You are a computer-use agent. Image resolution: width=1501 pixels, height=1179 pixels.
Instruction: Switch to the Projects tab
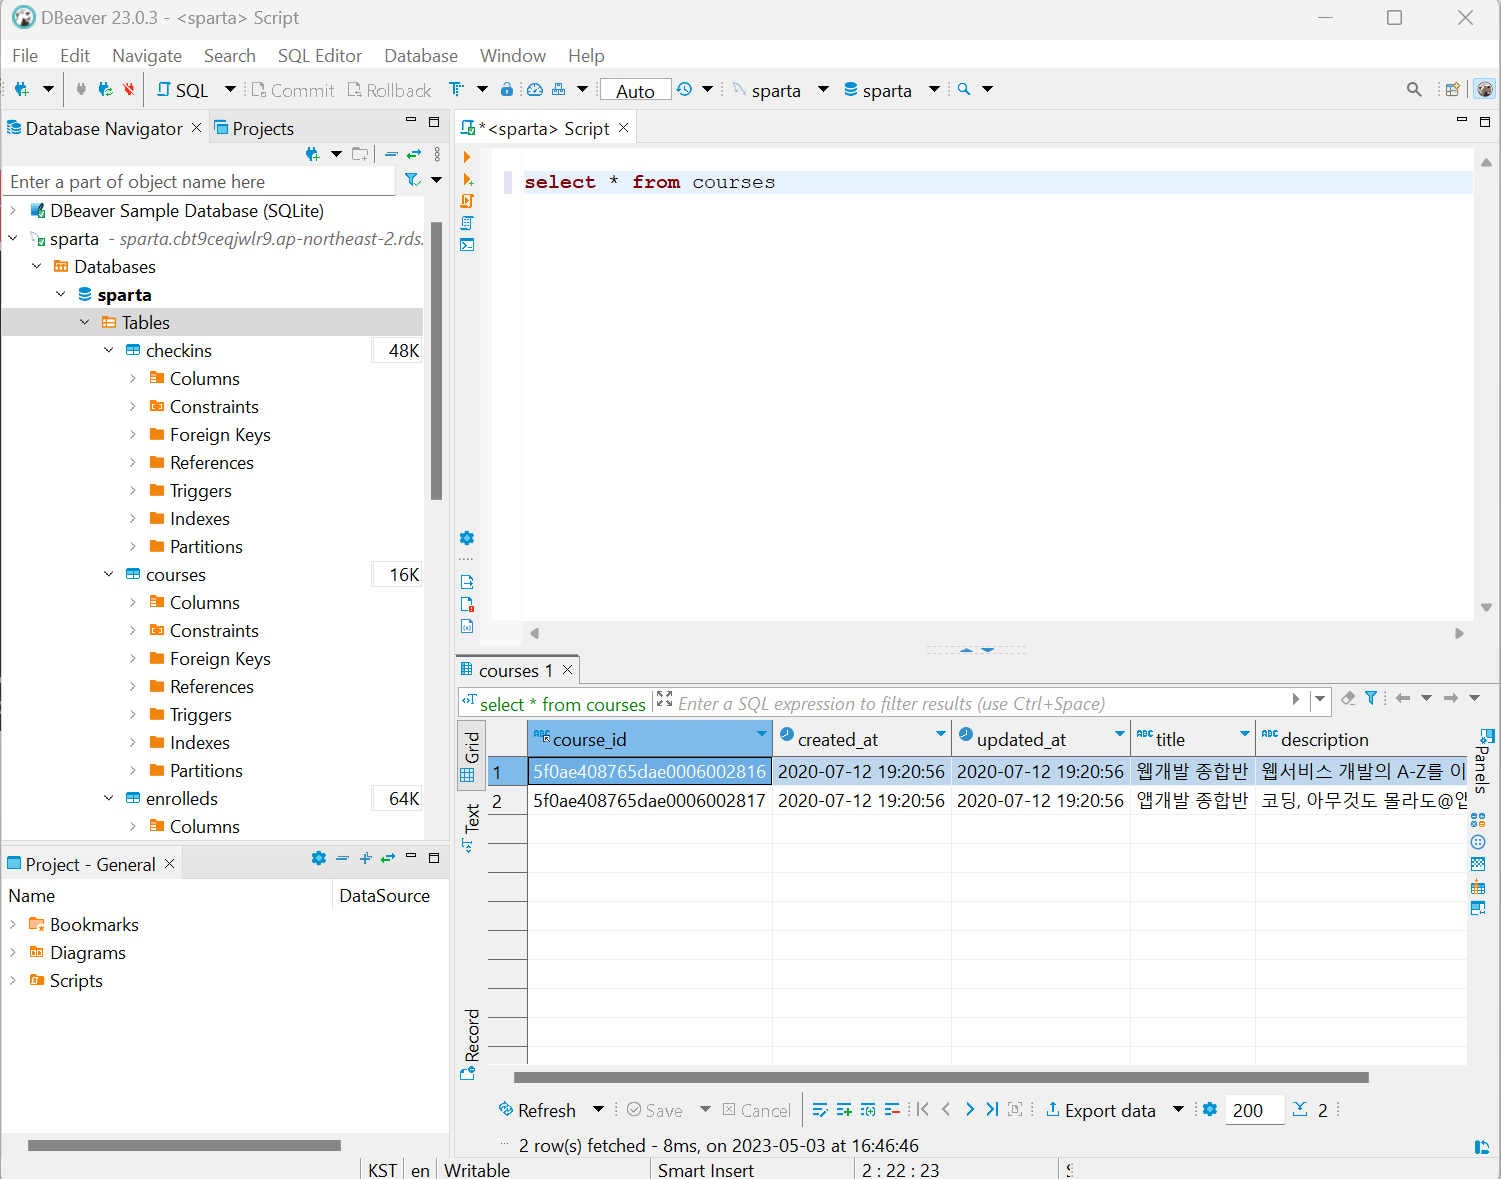click(x=254, y=128)
